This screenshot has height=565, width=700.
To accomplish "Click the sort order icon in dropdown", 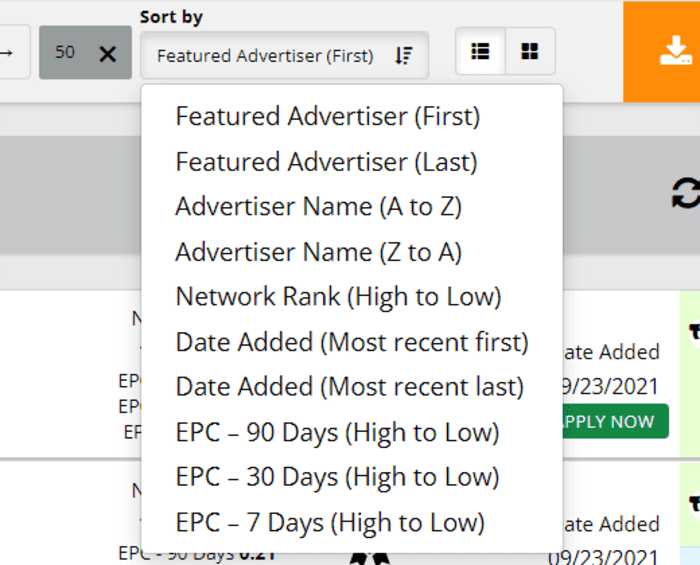I will point(404,56).
